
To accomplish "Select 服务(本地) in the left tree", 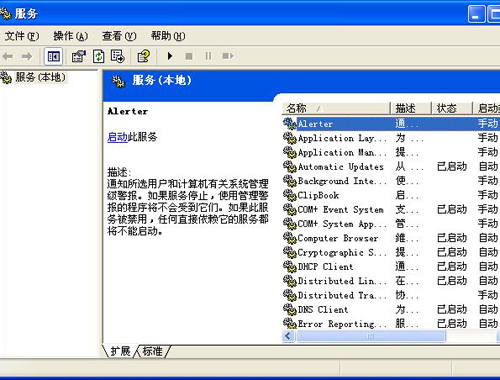I will click(40, 77).
